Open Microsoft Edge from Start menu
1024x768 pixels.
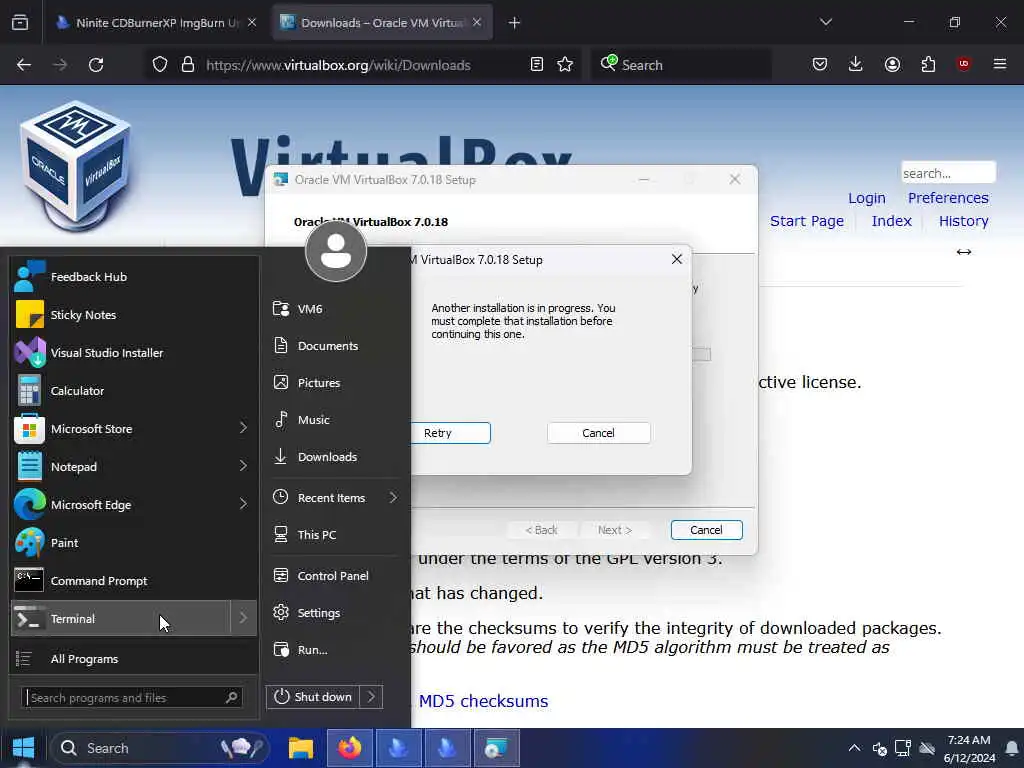pyautogui.click(x=121, y=505)
